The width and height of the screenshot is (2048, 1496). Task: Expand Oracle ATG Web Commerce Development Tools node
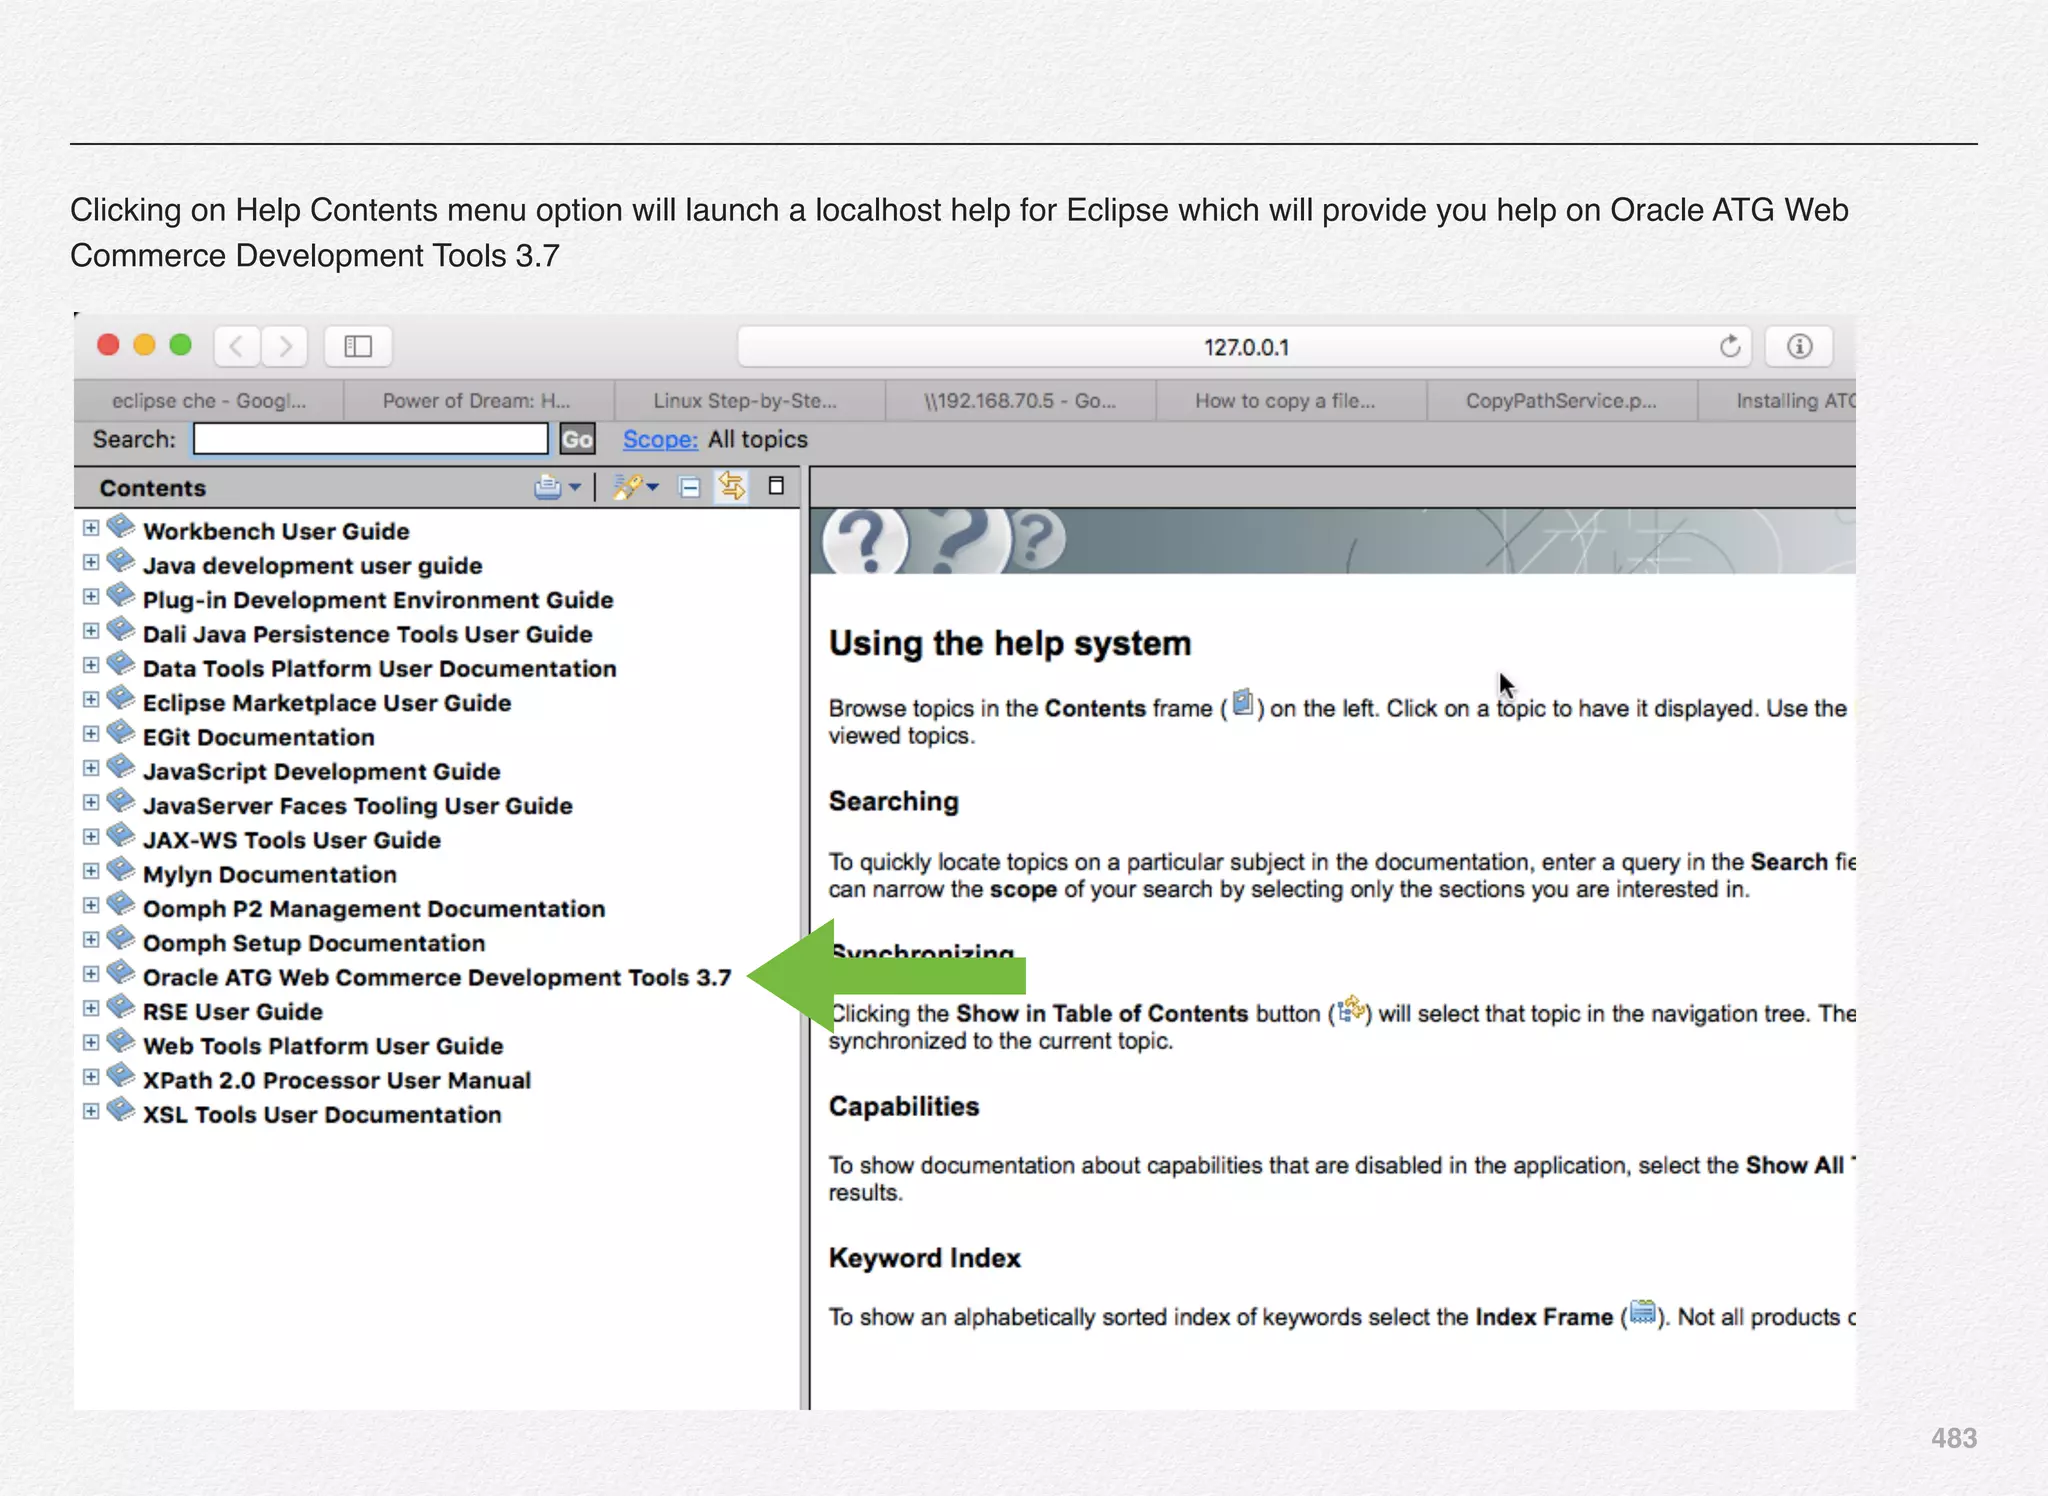(91, 974)
